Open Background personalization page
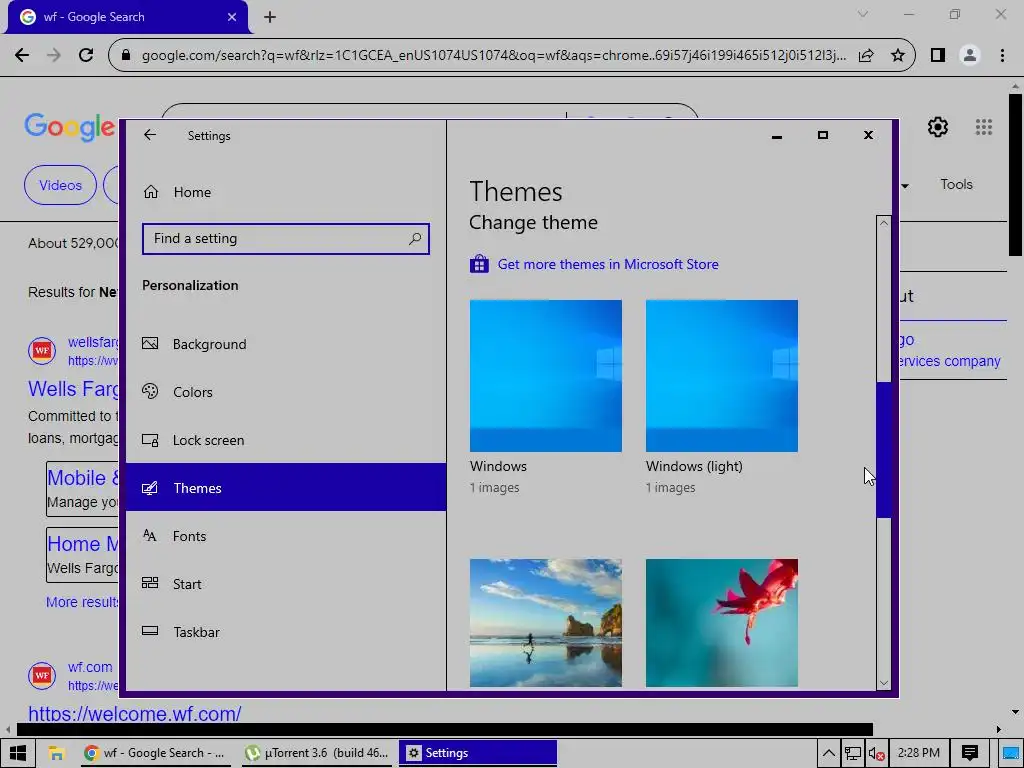The height and width of the screenshot is (768, 1024). 285,344
